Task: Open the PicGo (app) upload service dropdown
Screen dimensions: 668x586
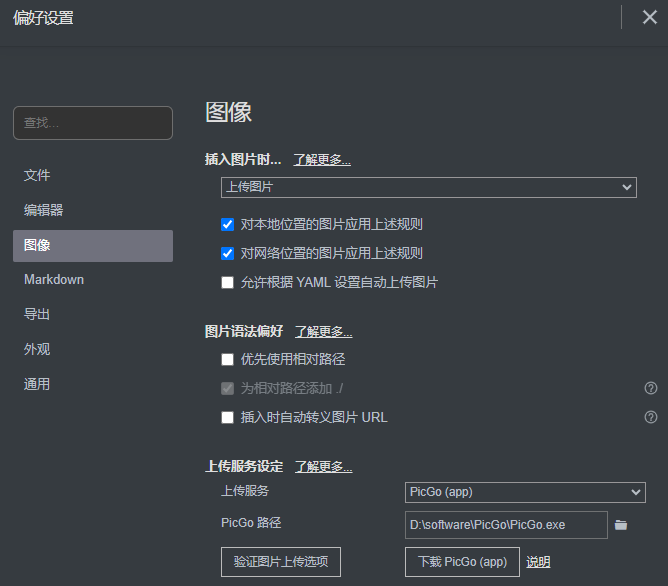Action: coord(525,492)
